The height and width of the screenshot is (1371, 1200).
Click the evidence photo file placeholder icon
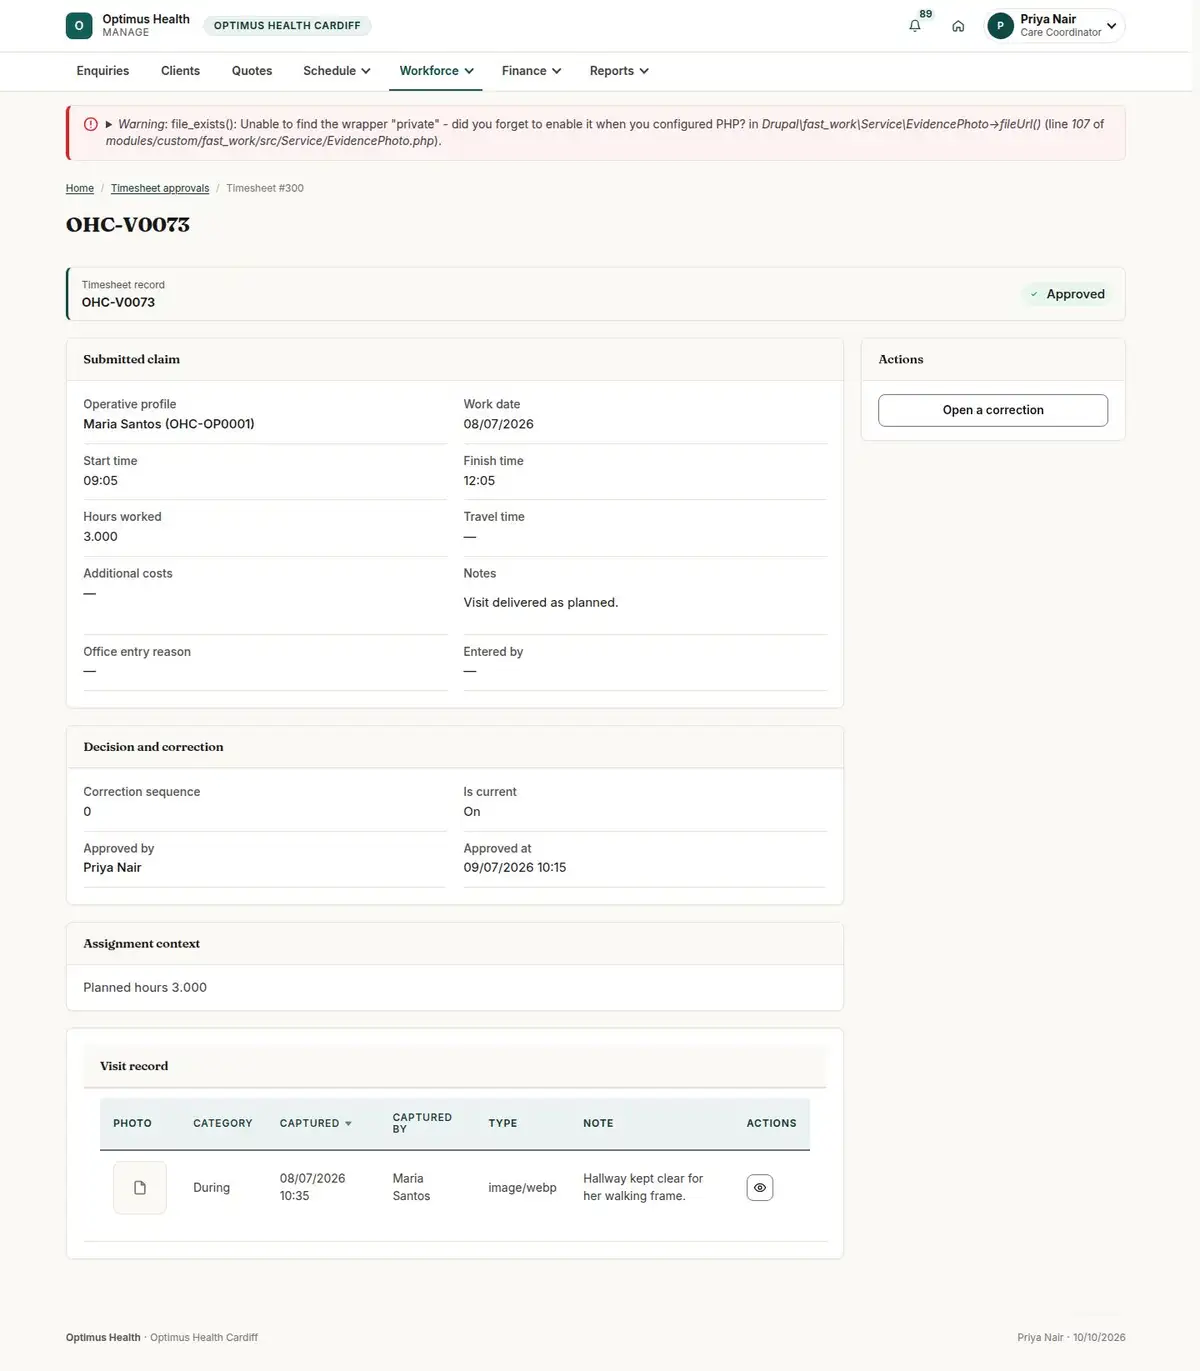pyautogui.click(x=140, y=1188)
